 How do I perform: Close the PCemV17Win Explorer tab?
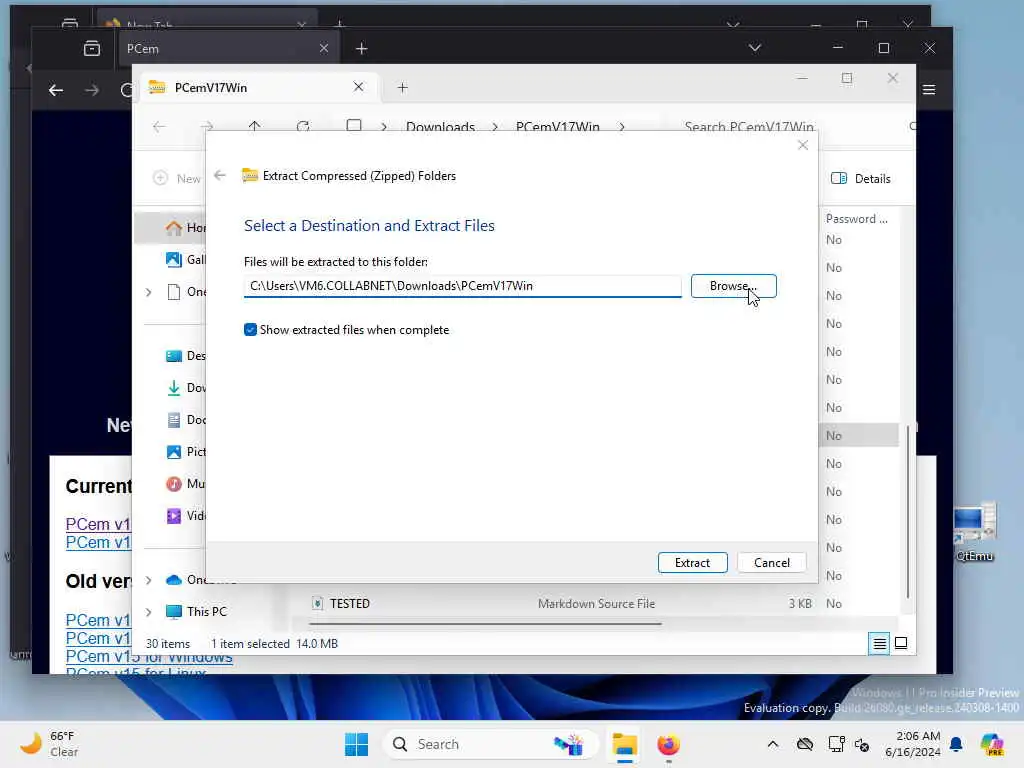click(x=358, y=87)
